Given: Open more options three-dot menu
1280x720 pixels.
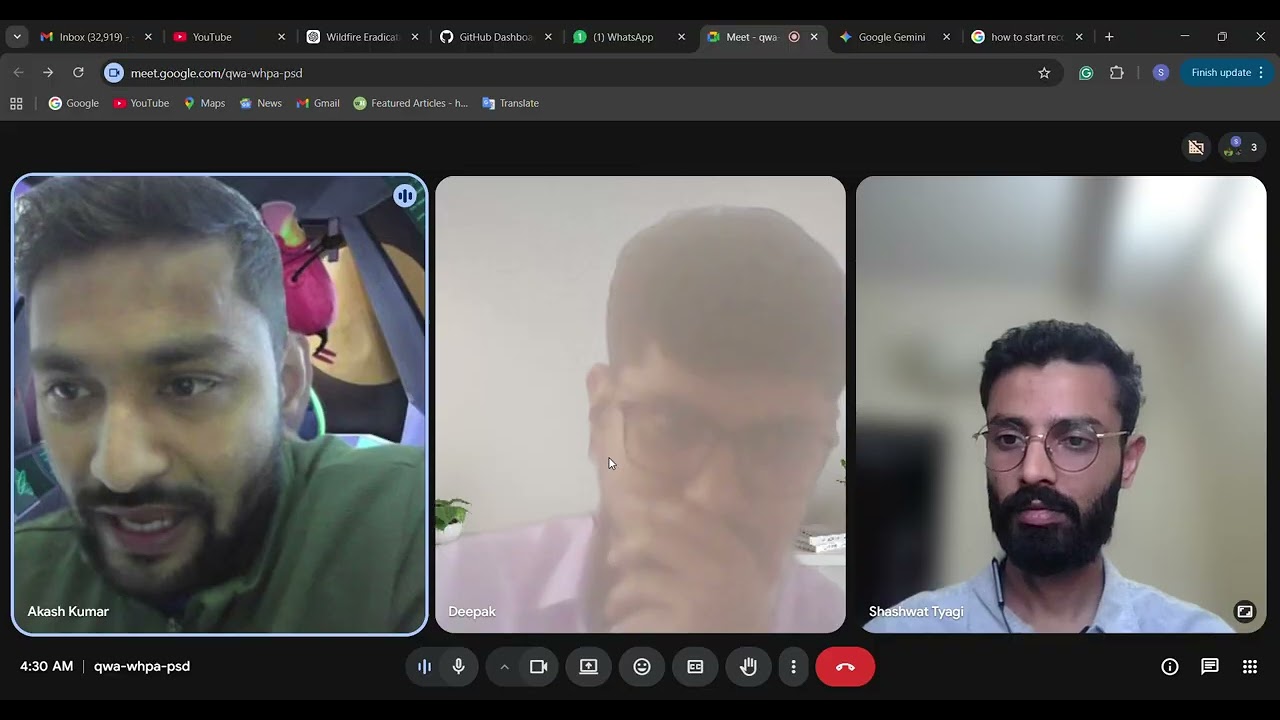Looking at the screenshot, I should click(x=794, y=667).
